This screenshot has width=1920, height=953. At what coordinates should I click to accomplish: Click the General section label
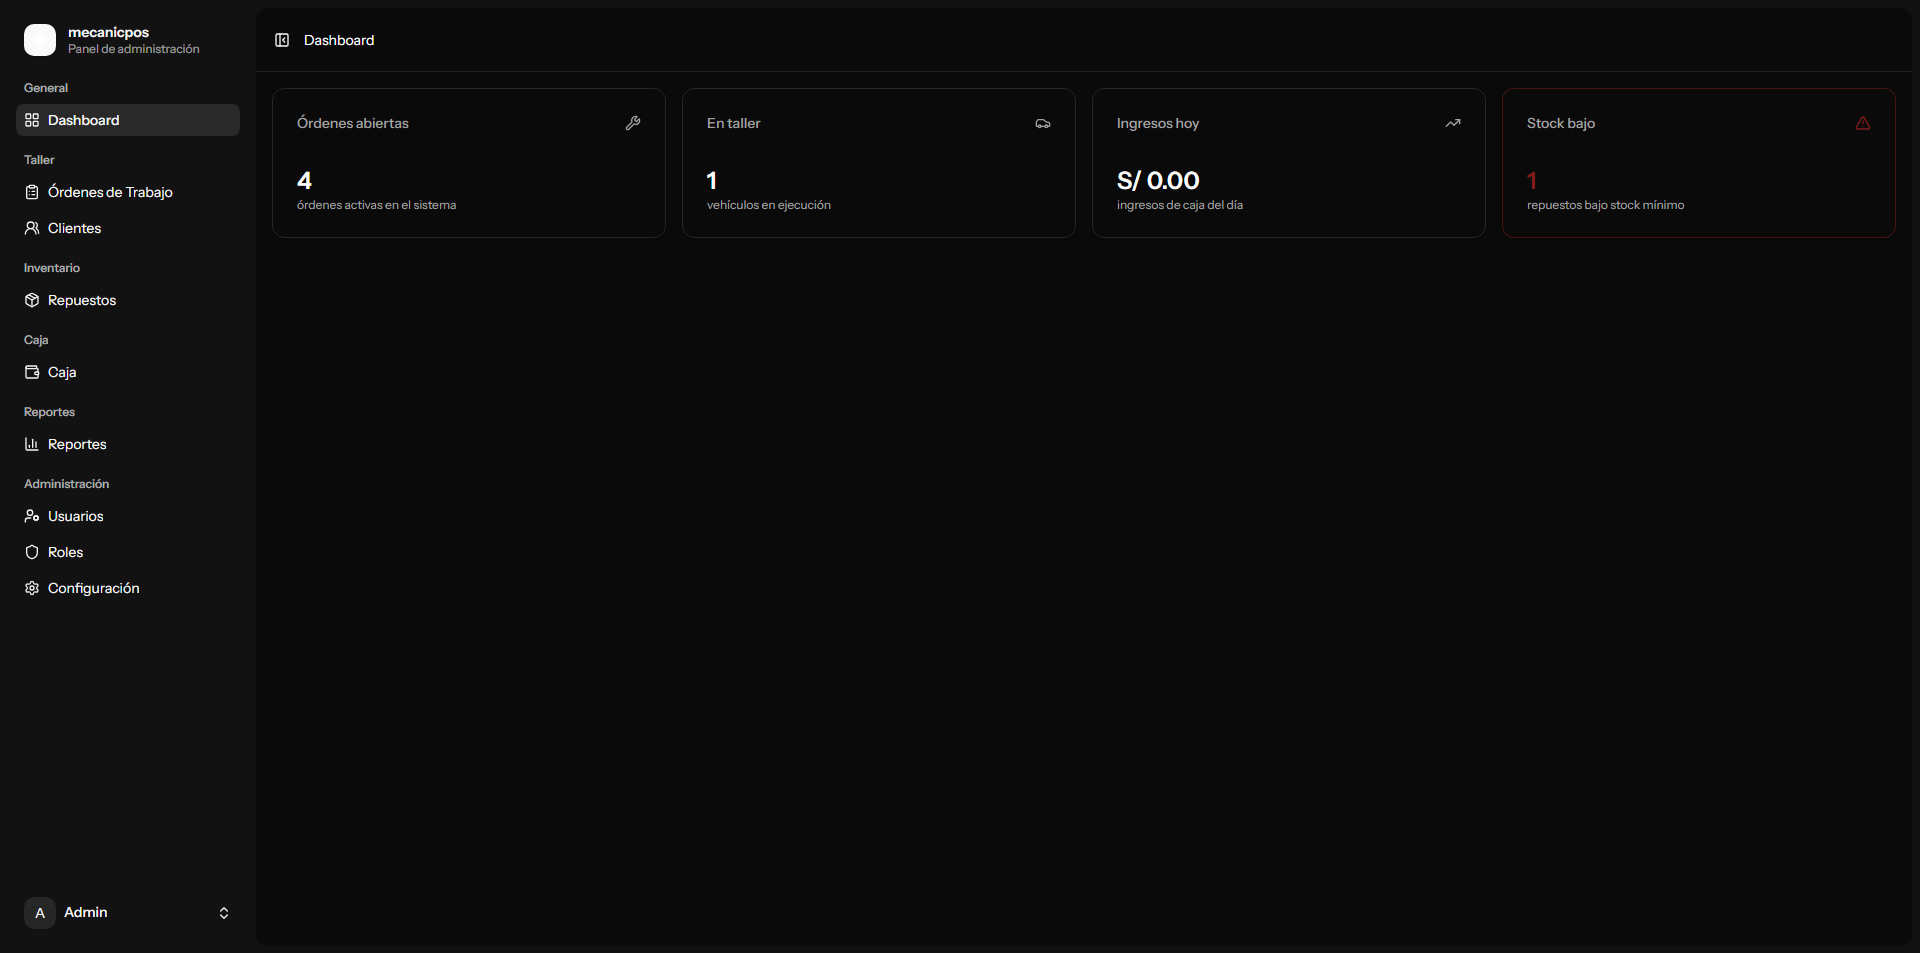click(x=46, y=88)
